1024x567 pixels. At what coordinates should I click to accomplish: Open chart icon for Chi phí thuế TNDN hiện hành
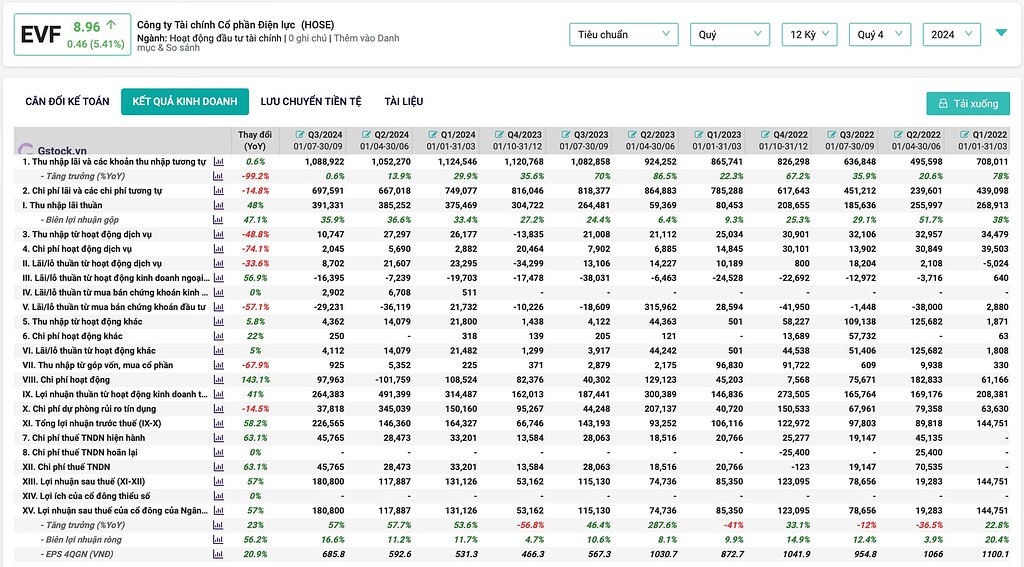(218, 437)
